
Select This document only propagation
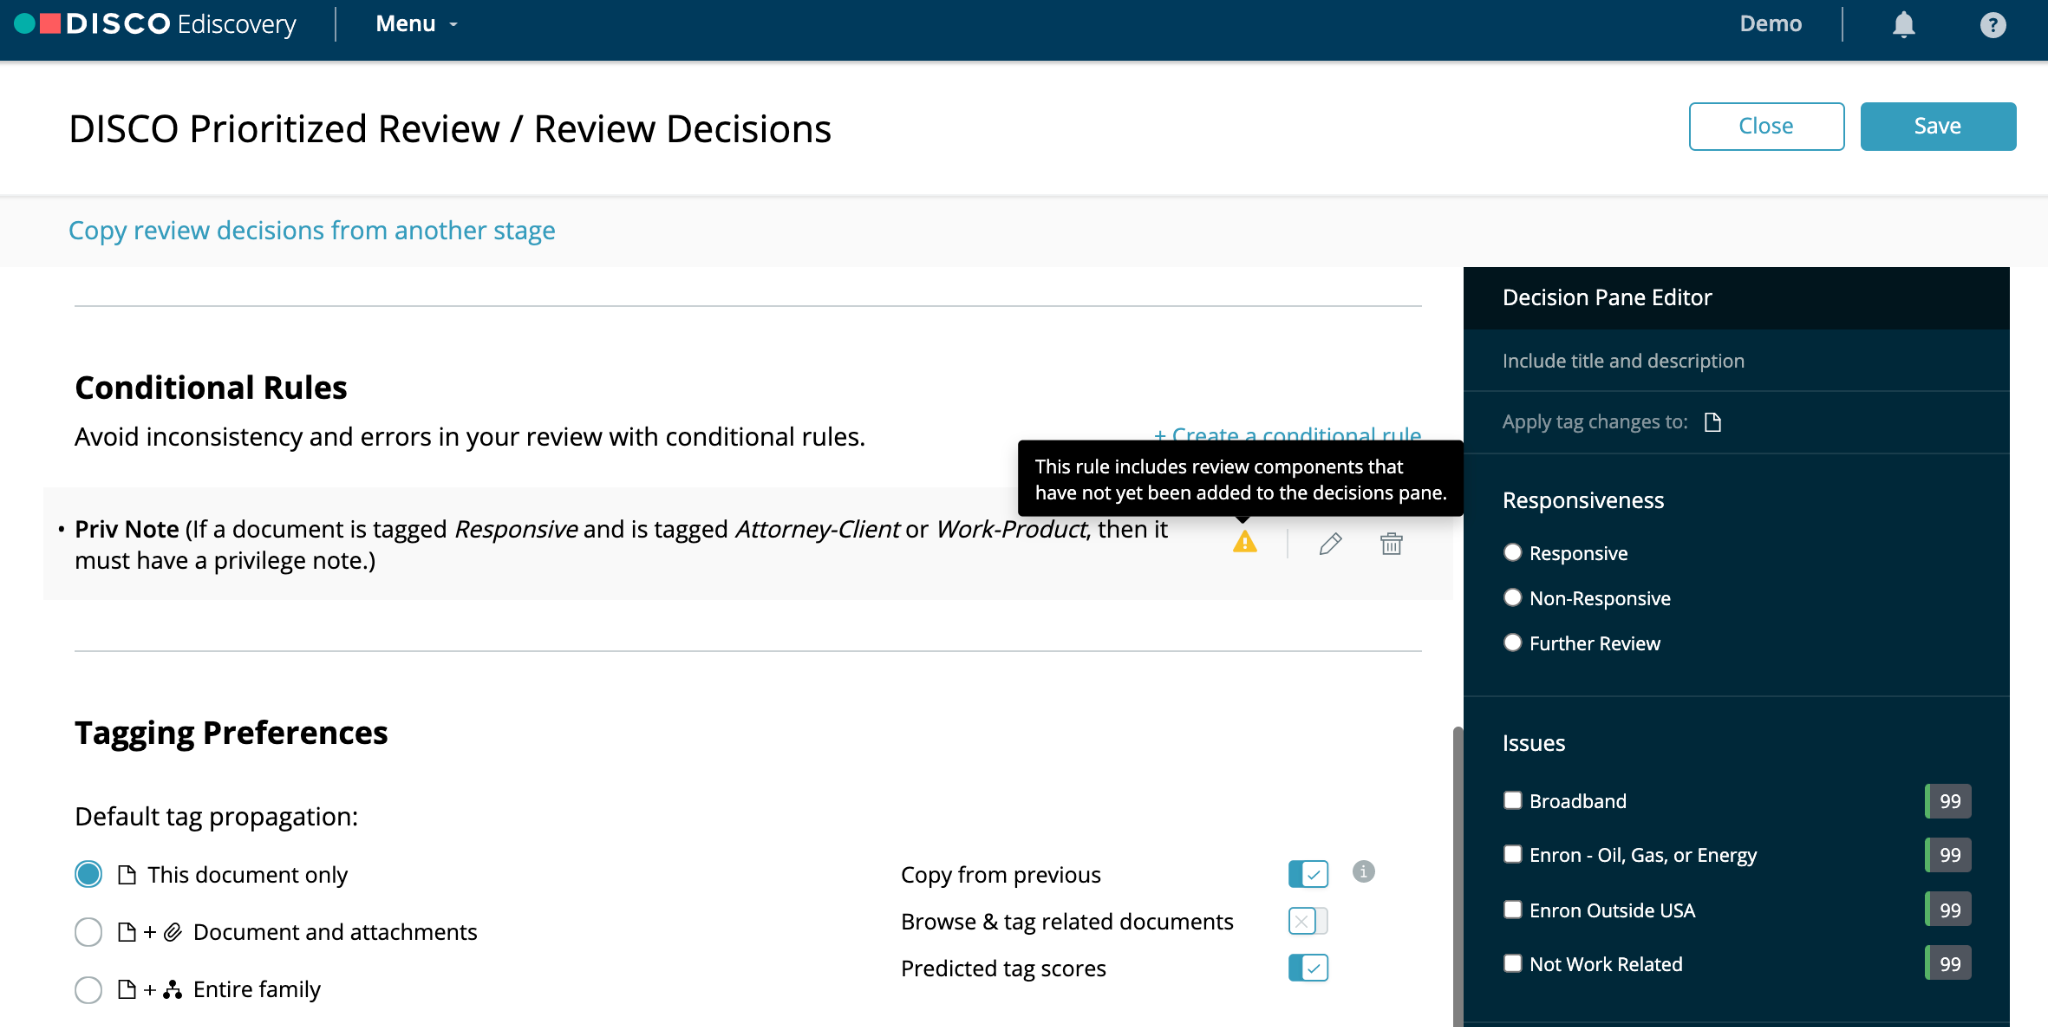(88, 874)
